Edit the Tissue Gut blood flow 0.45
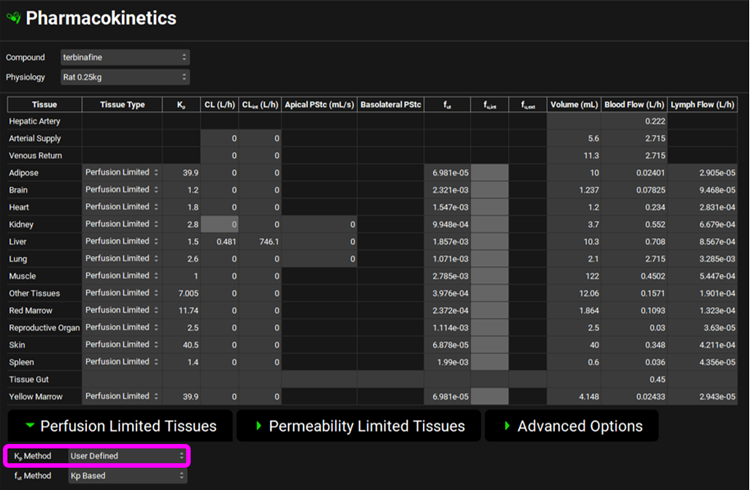Screen dimensions: 750x490 pos(634,378)
